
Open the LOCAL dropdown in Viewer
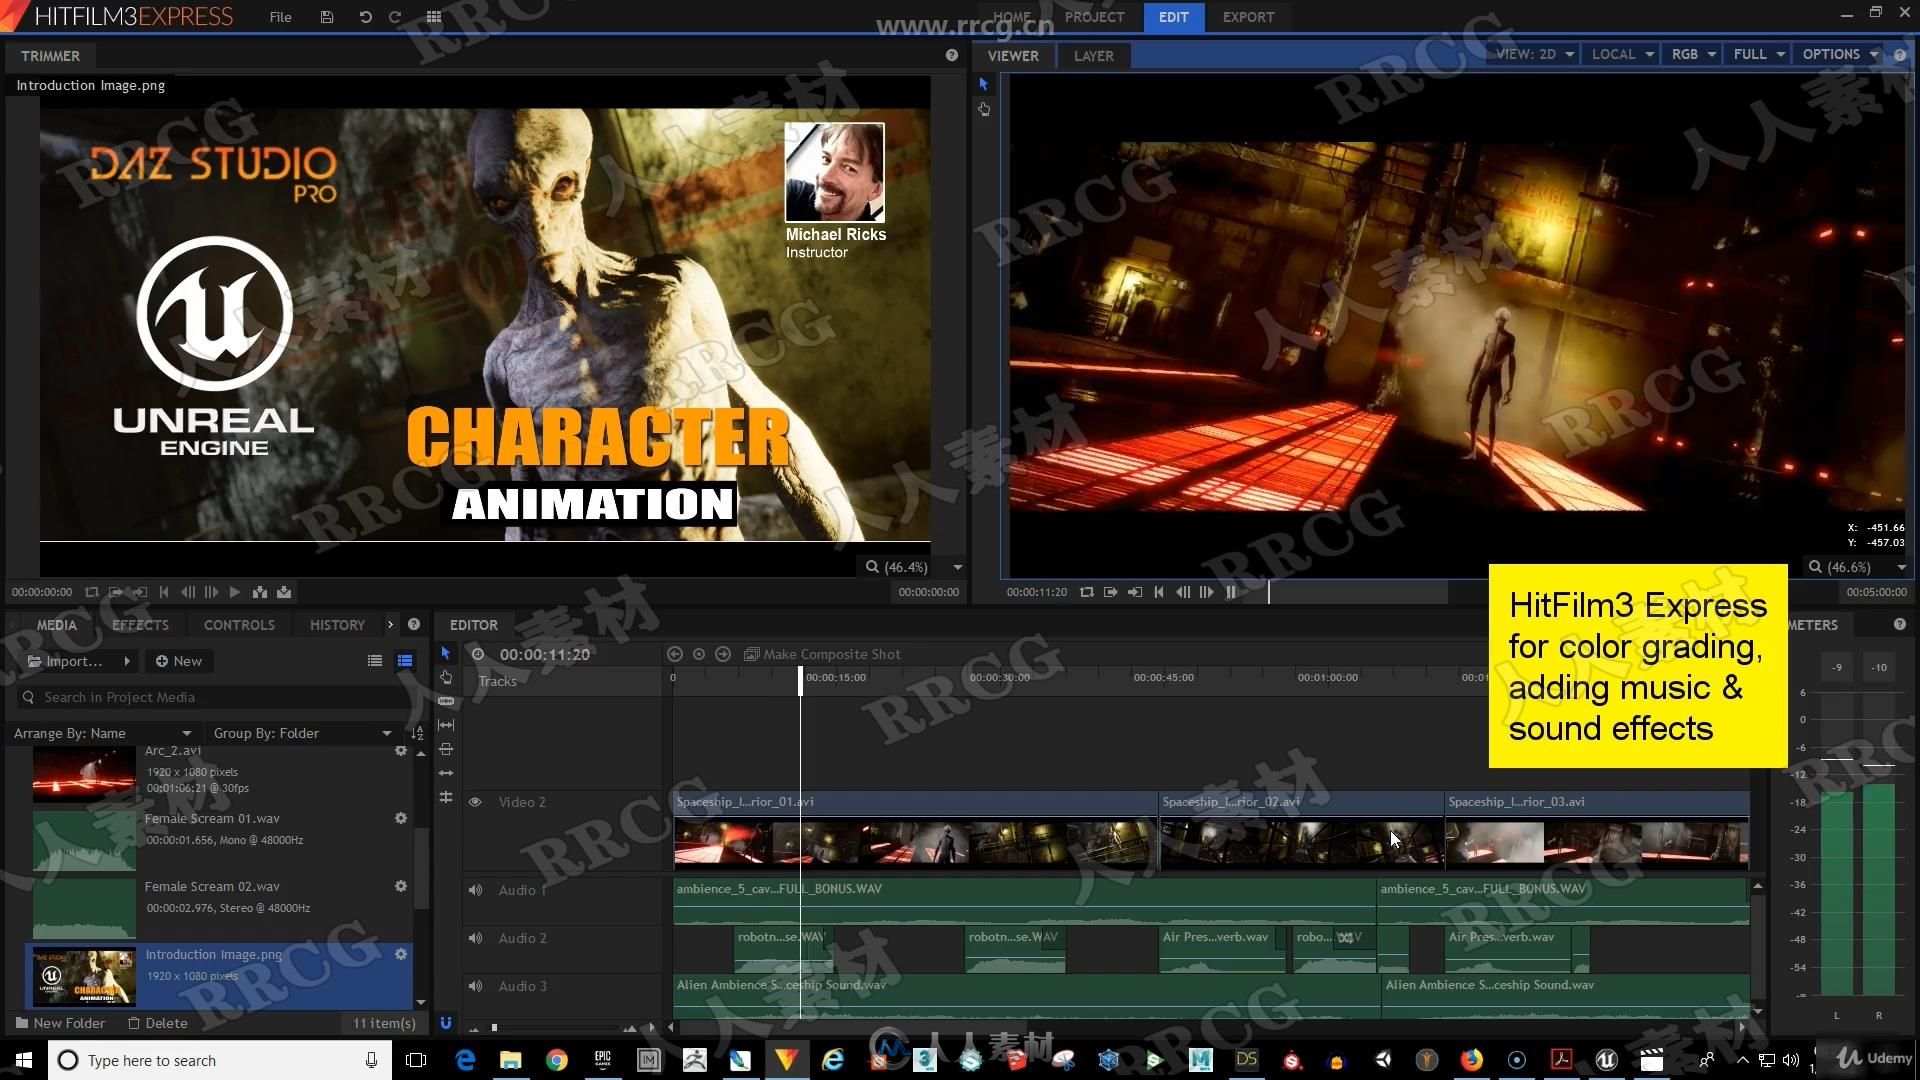tap(1622, 54)
